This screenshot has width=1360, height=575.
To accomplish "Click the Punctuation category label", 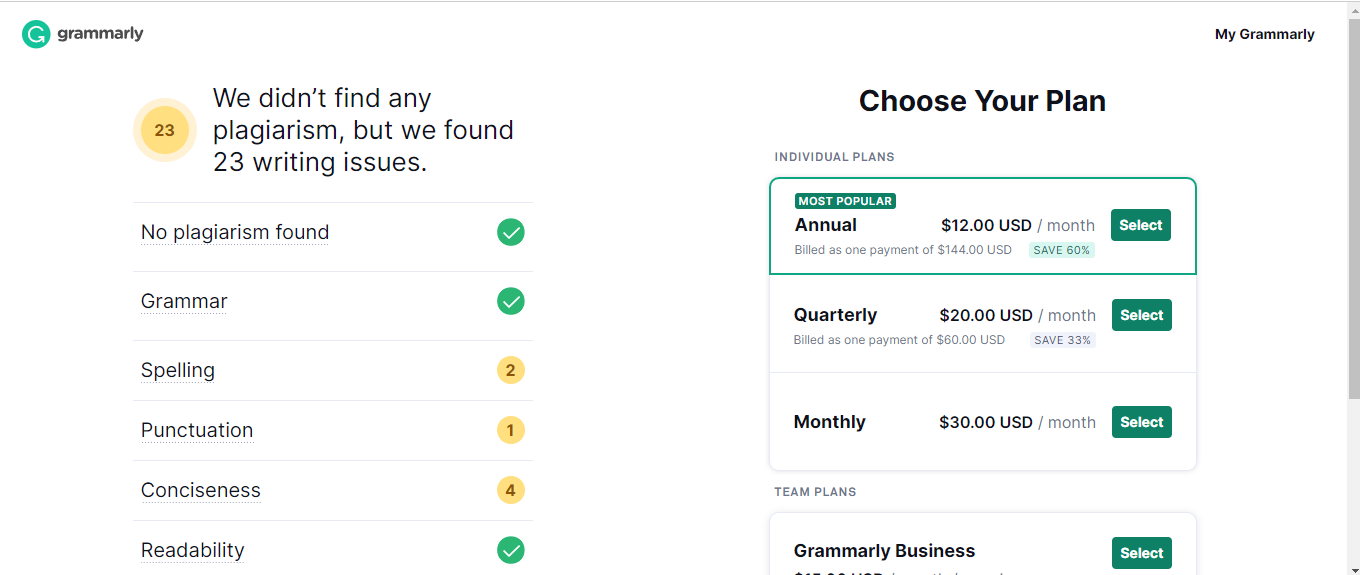I will [x=197, y=431].
